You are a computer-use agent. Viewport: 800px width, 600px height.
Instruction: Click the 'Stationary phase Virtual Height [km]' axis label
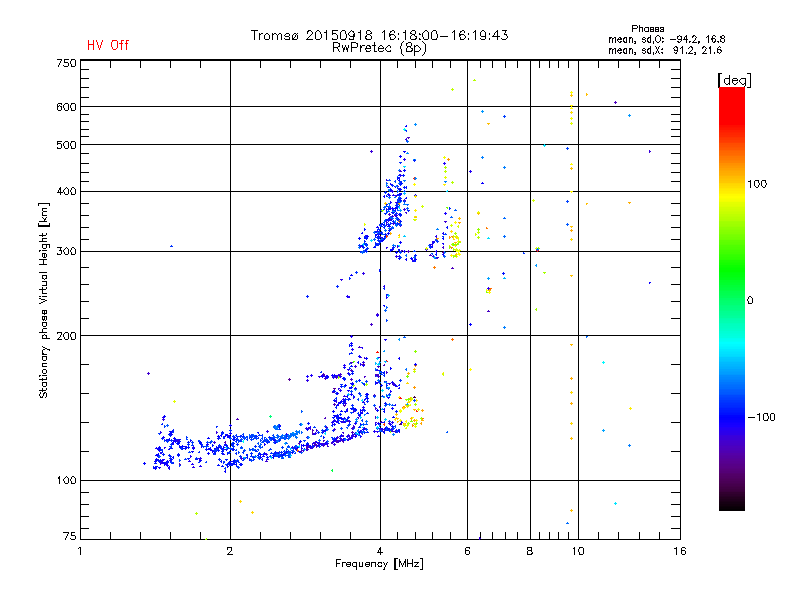[44, 300]
